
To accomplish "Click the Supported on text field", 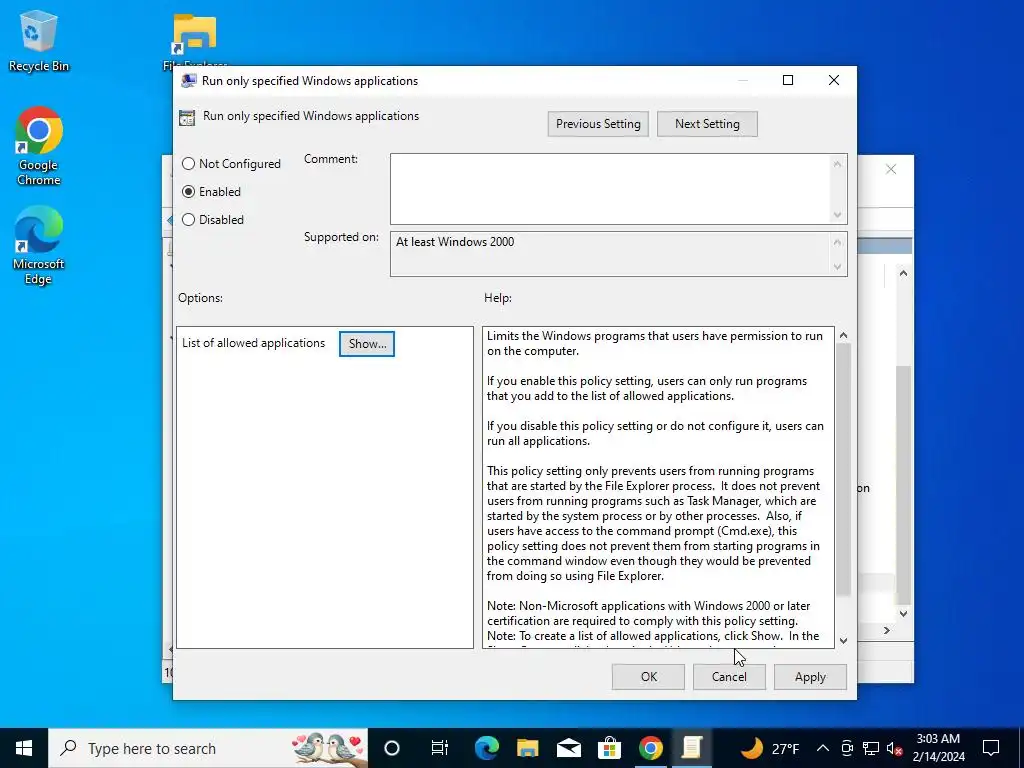I will coord(618,254).
